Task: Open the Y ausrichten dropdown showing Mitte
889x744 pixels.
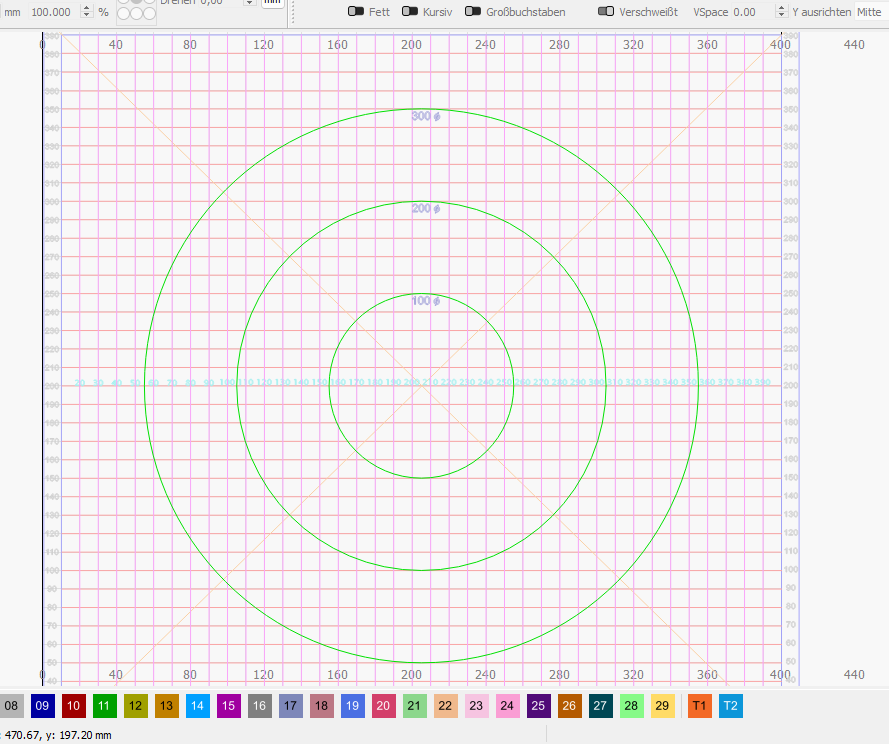Action: (868, 12)
